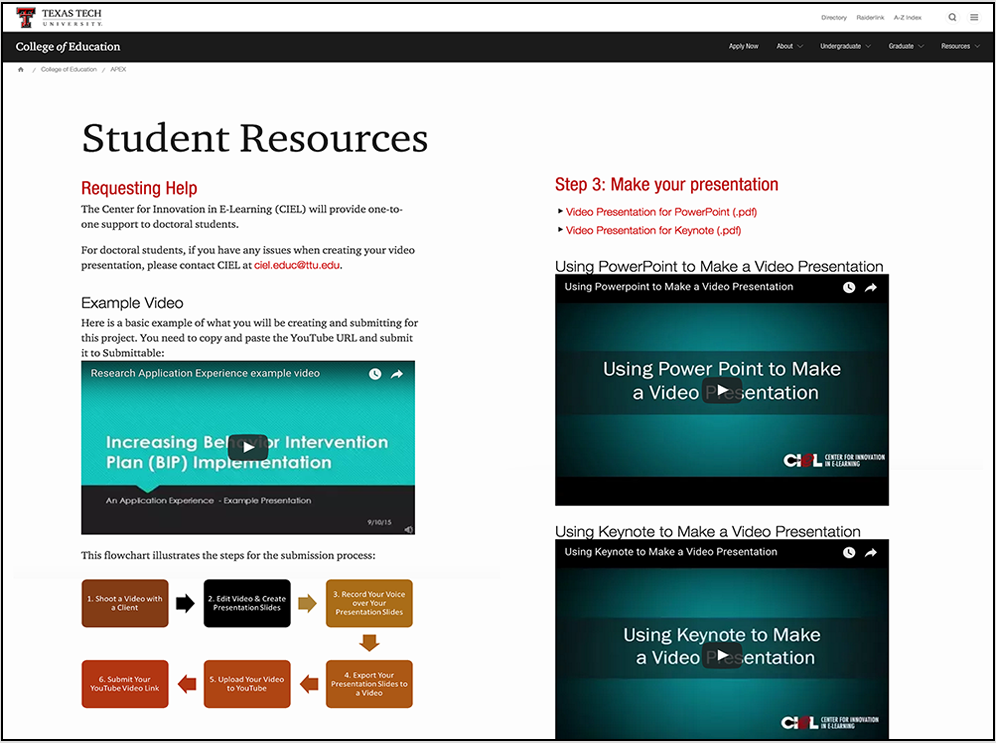Open Video Presentation for PowerPoint (.pdf)
The image size is (996, 743).
(661, 212)
